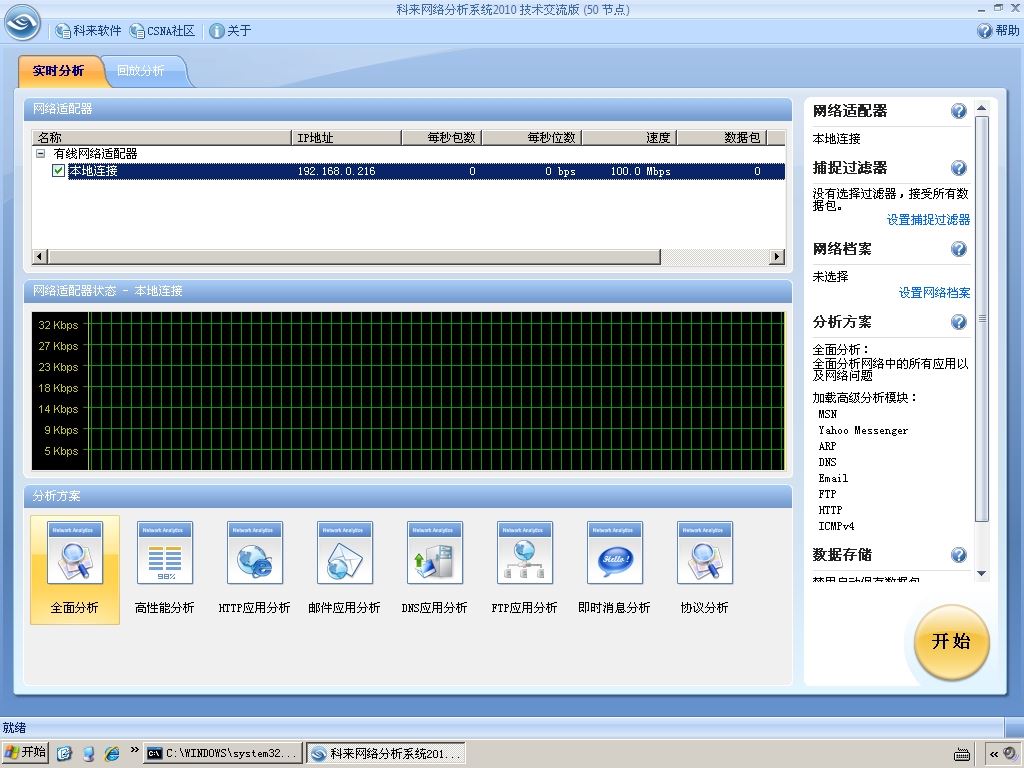The width and height of the screenshot is (1024, 768).
Task: Click the round 开始 start button
Action: pos(952,642)
